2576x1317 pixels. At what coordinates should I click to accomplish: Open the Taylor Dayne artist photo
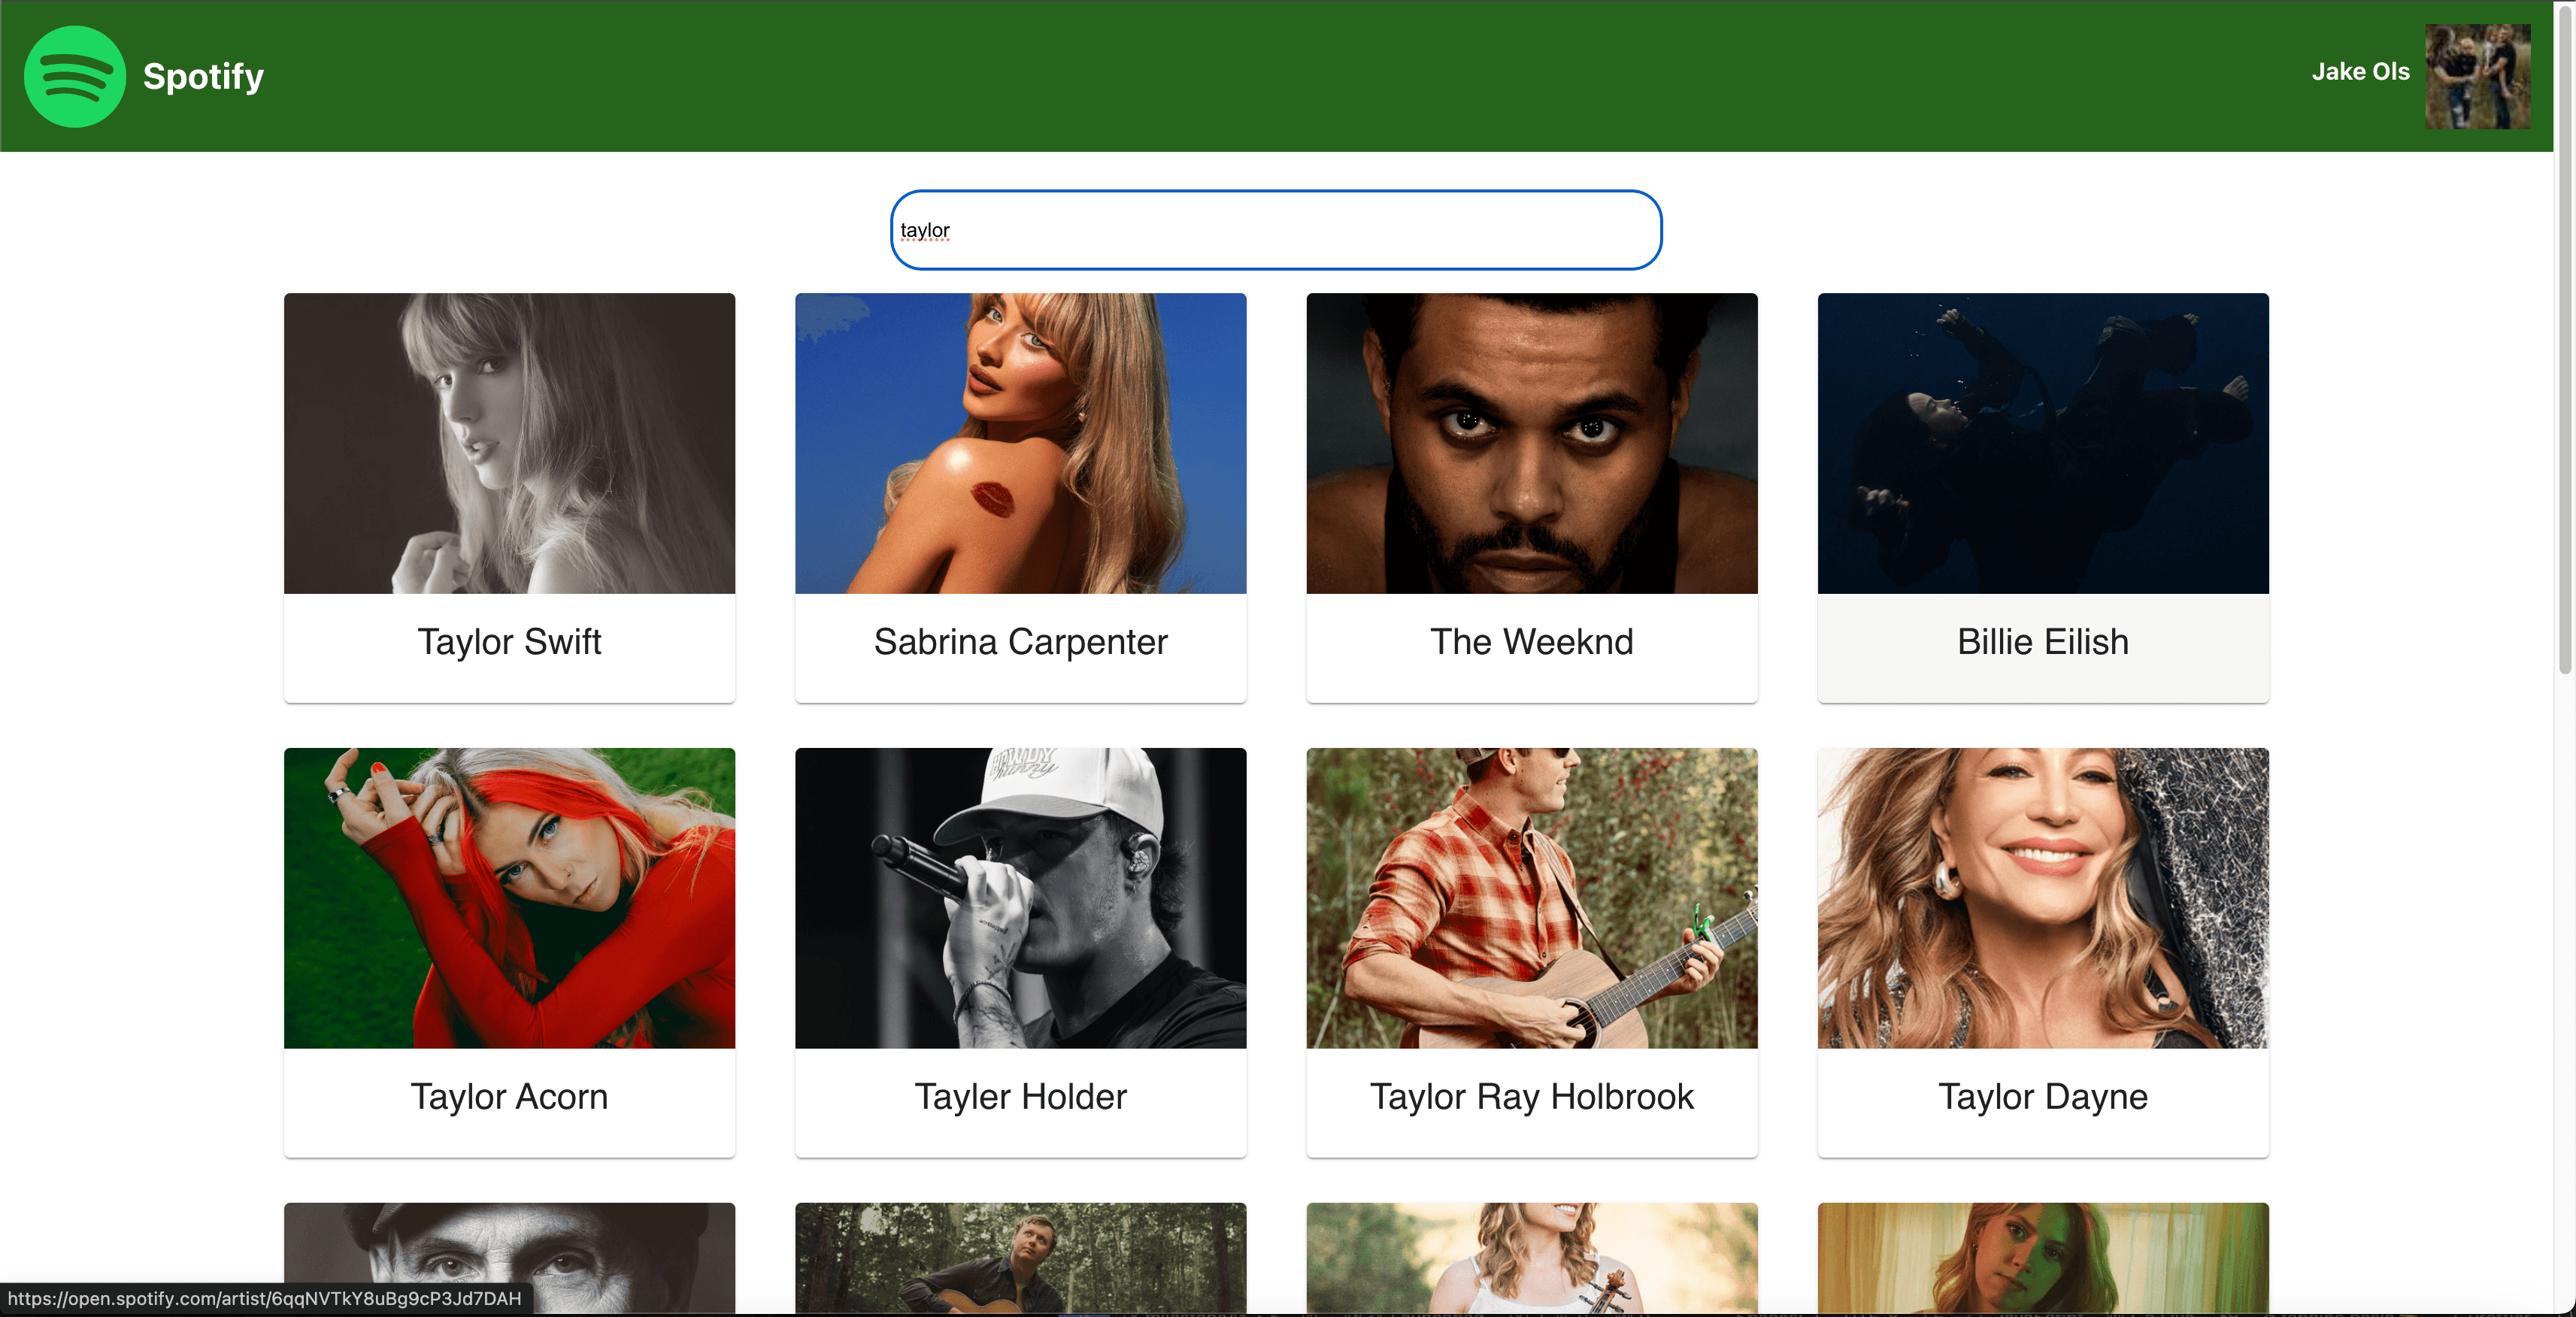point(2042,898)
